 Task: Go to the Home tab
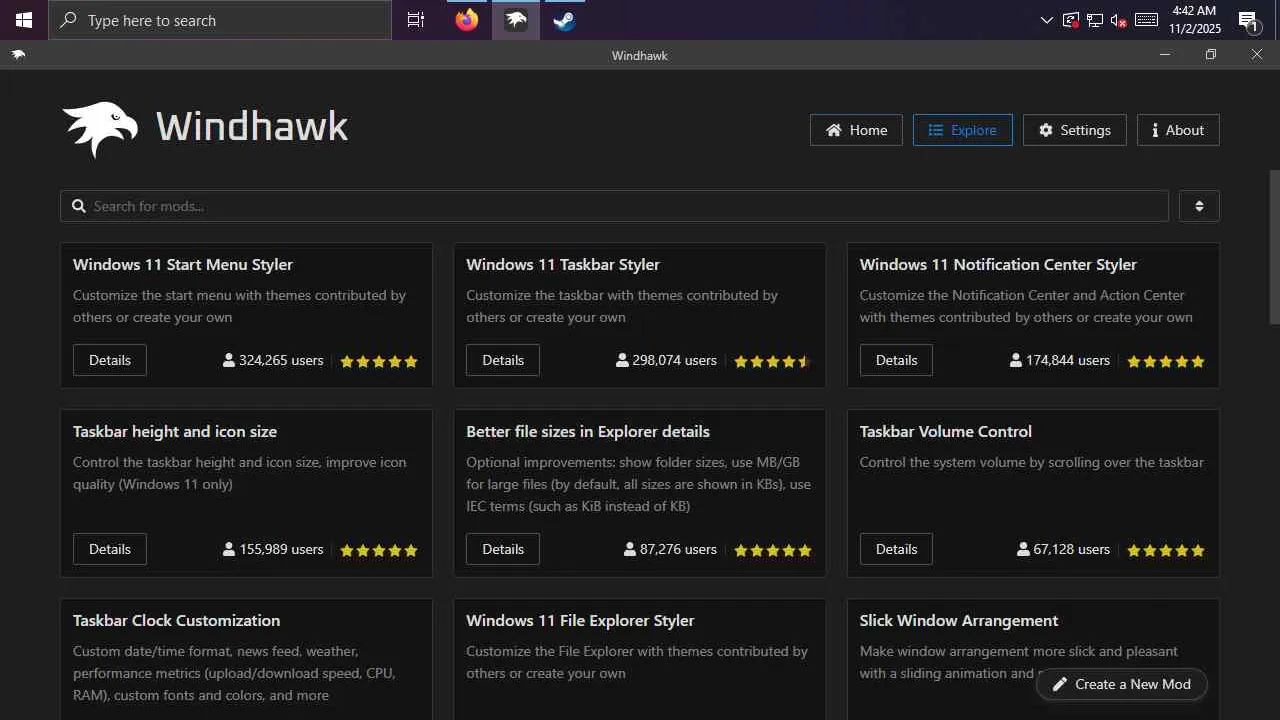coord(856,130)
